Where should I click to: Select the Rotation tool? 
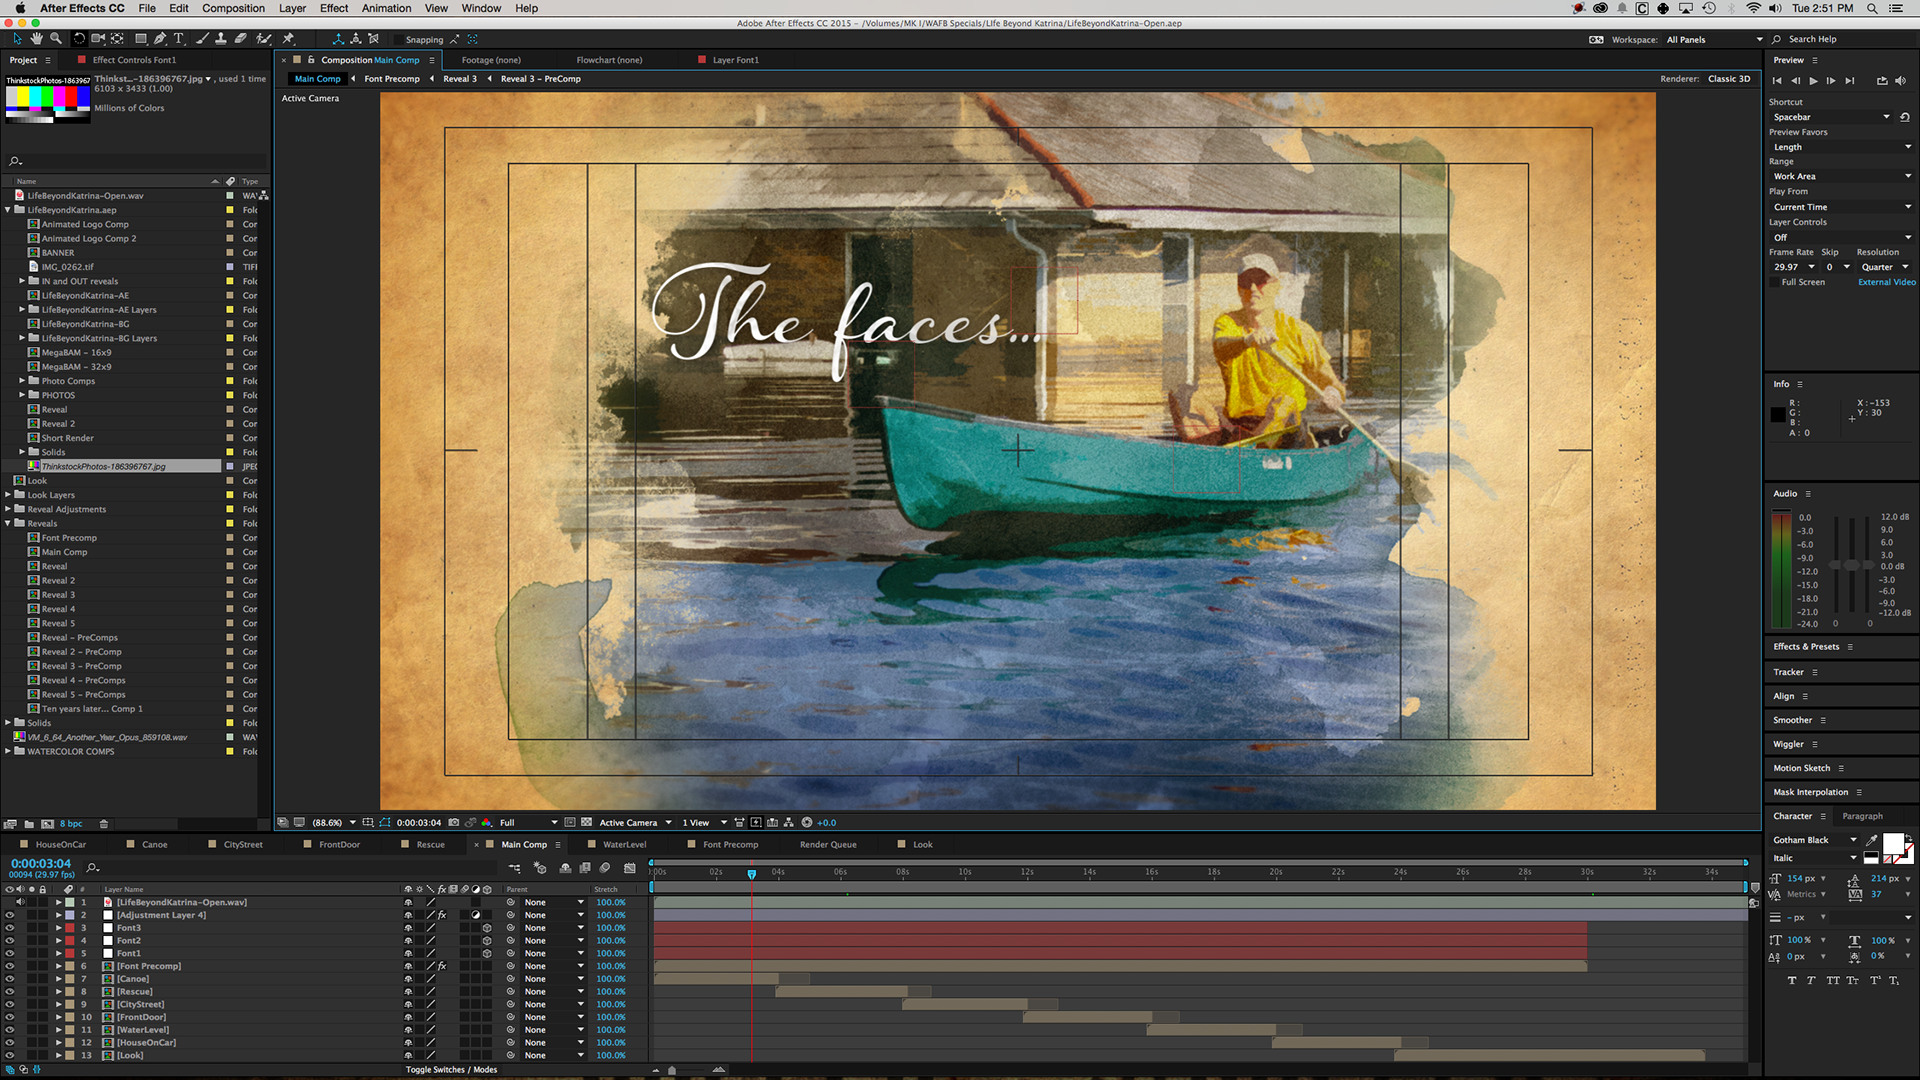point(79,39)
